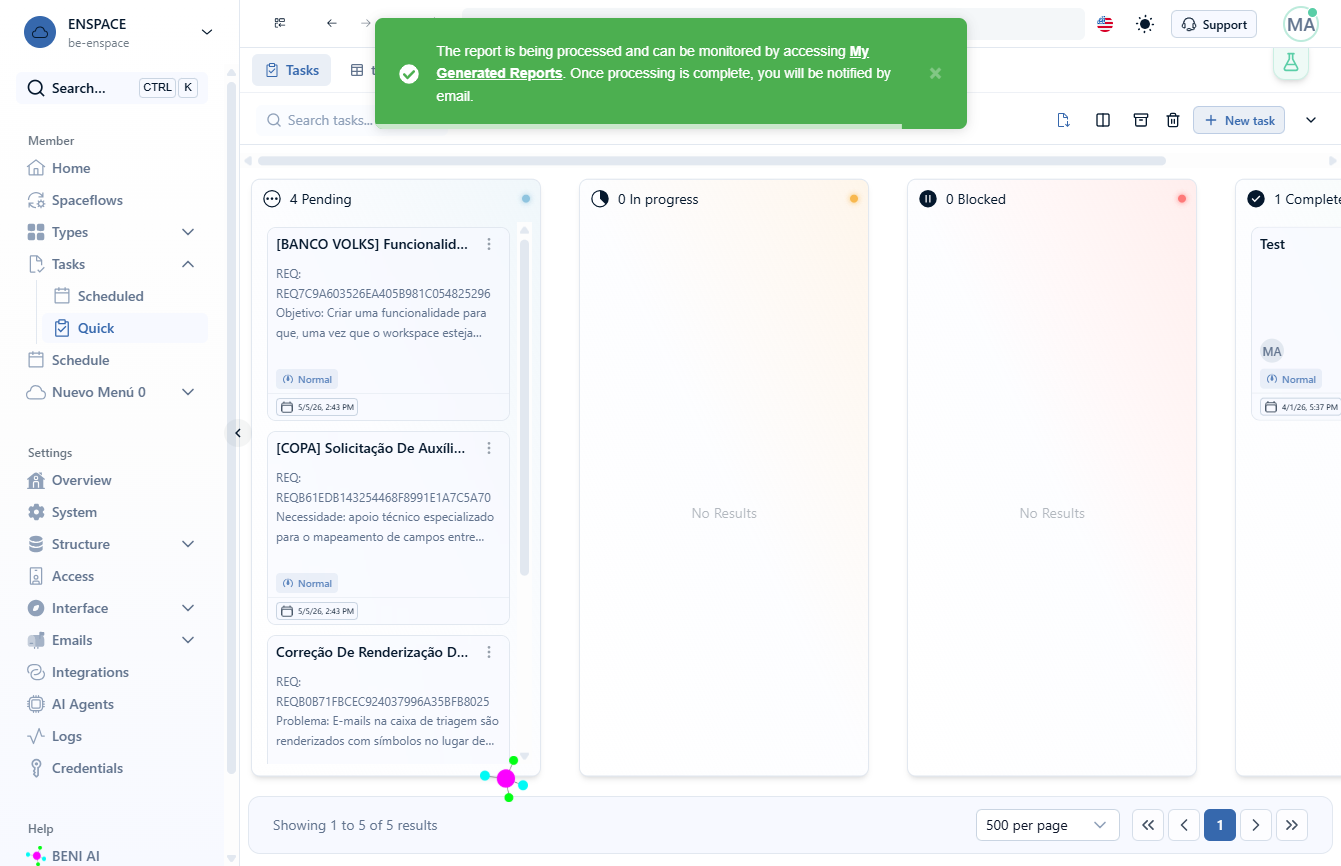The width and height of the screenshot is (1341, 866).
Task: Open My Generated Reports link
Action: click(652, 62)
